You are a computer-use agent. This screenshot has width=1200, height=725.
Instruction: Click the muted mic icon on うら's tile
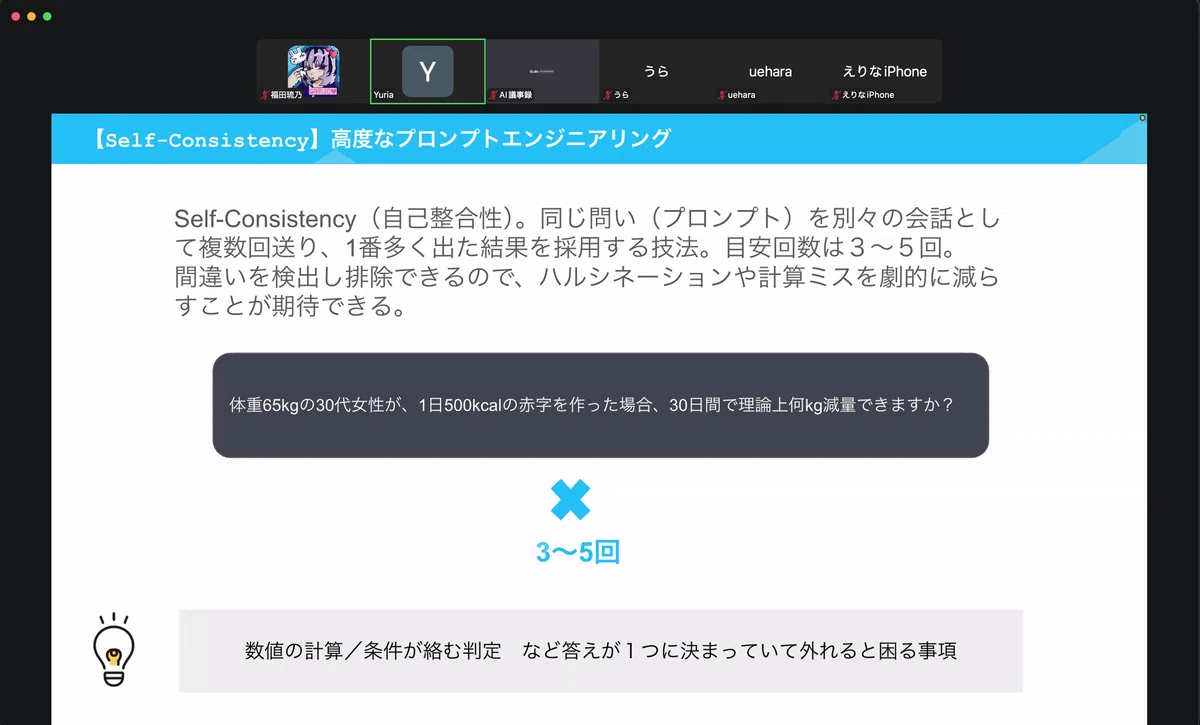point(607,95)
